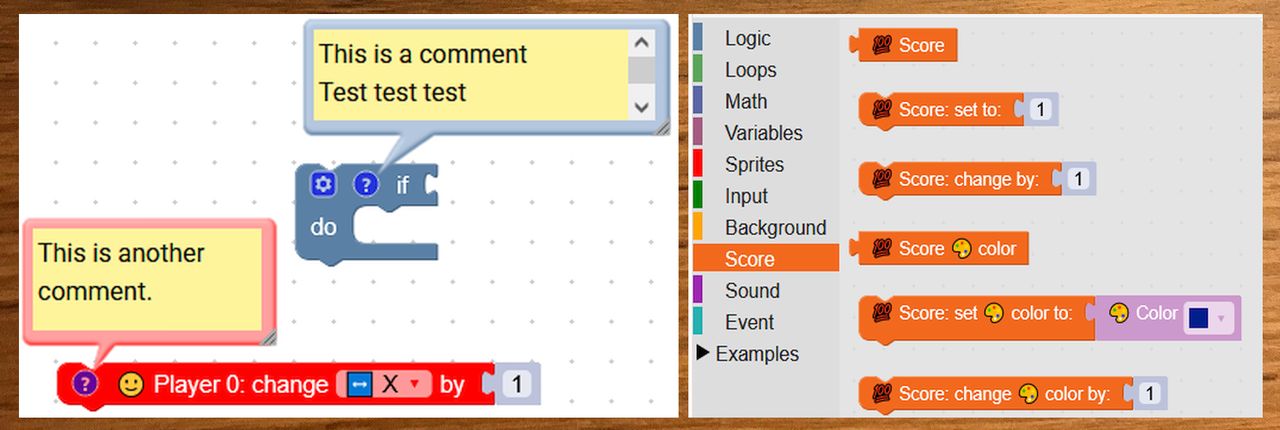1280x430 pixels.
Task: Click the palette icon in the purple Color block
Action: tap(1120, 314)
